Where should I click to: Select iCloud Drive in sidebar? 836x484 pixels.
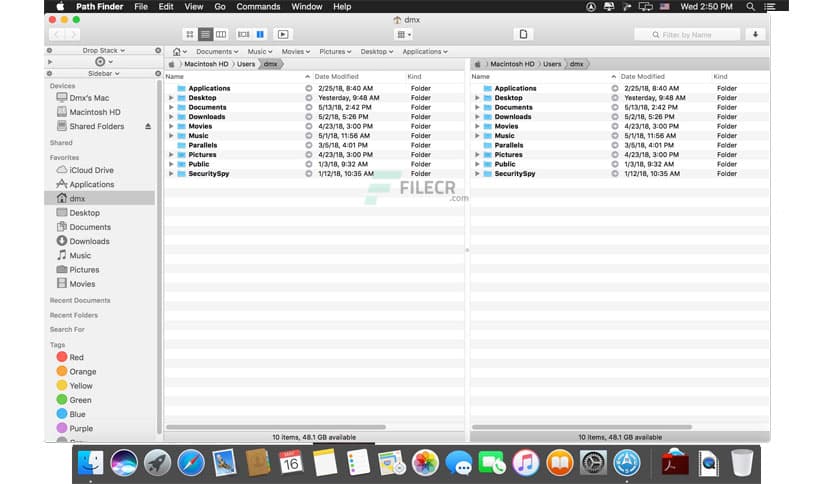pyautogui.click(x=91, y=170)
